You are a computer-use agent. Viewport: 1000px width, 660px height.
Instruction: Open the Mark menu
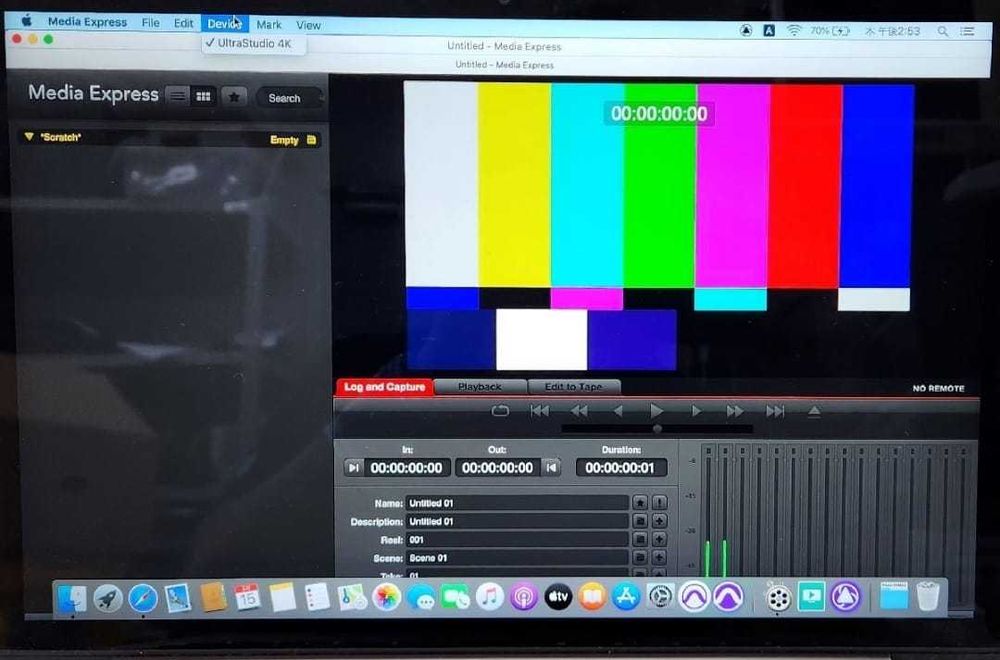coord(268,24)
